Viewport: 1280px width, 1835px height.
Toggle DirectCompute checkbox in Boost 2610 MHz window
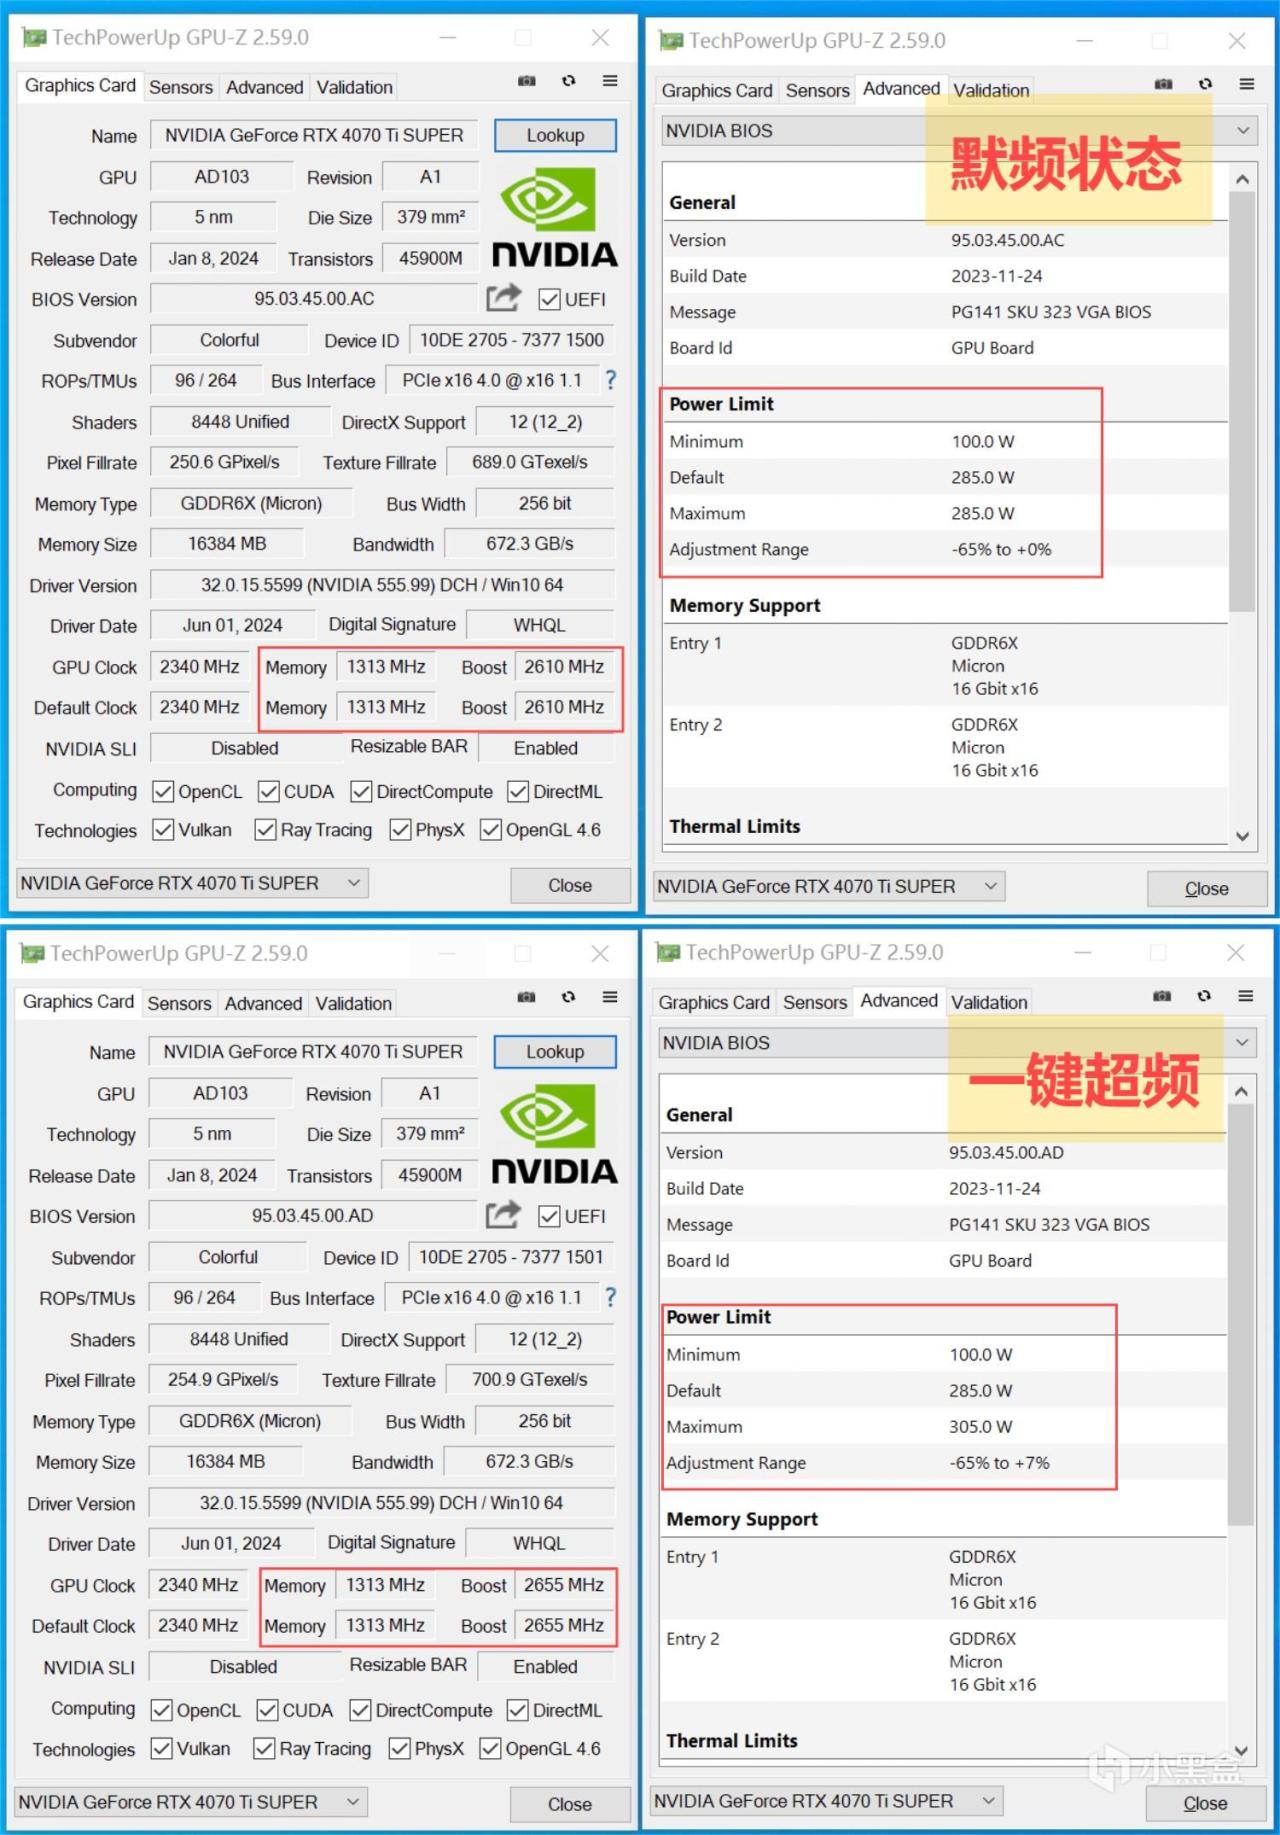[x=361, y=792]
